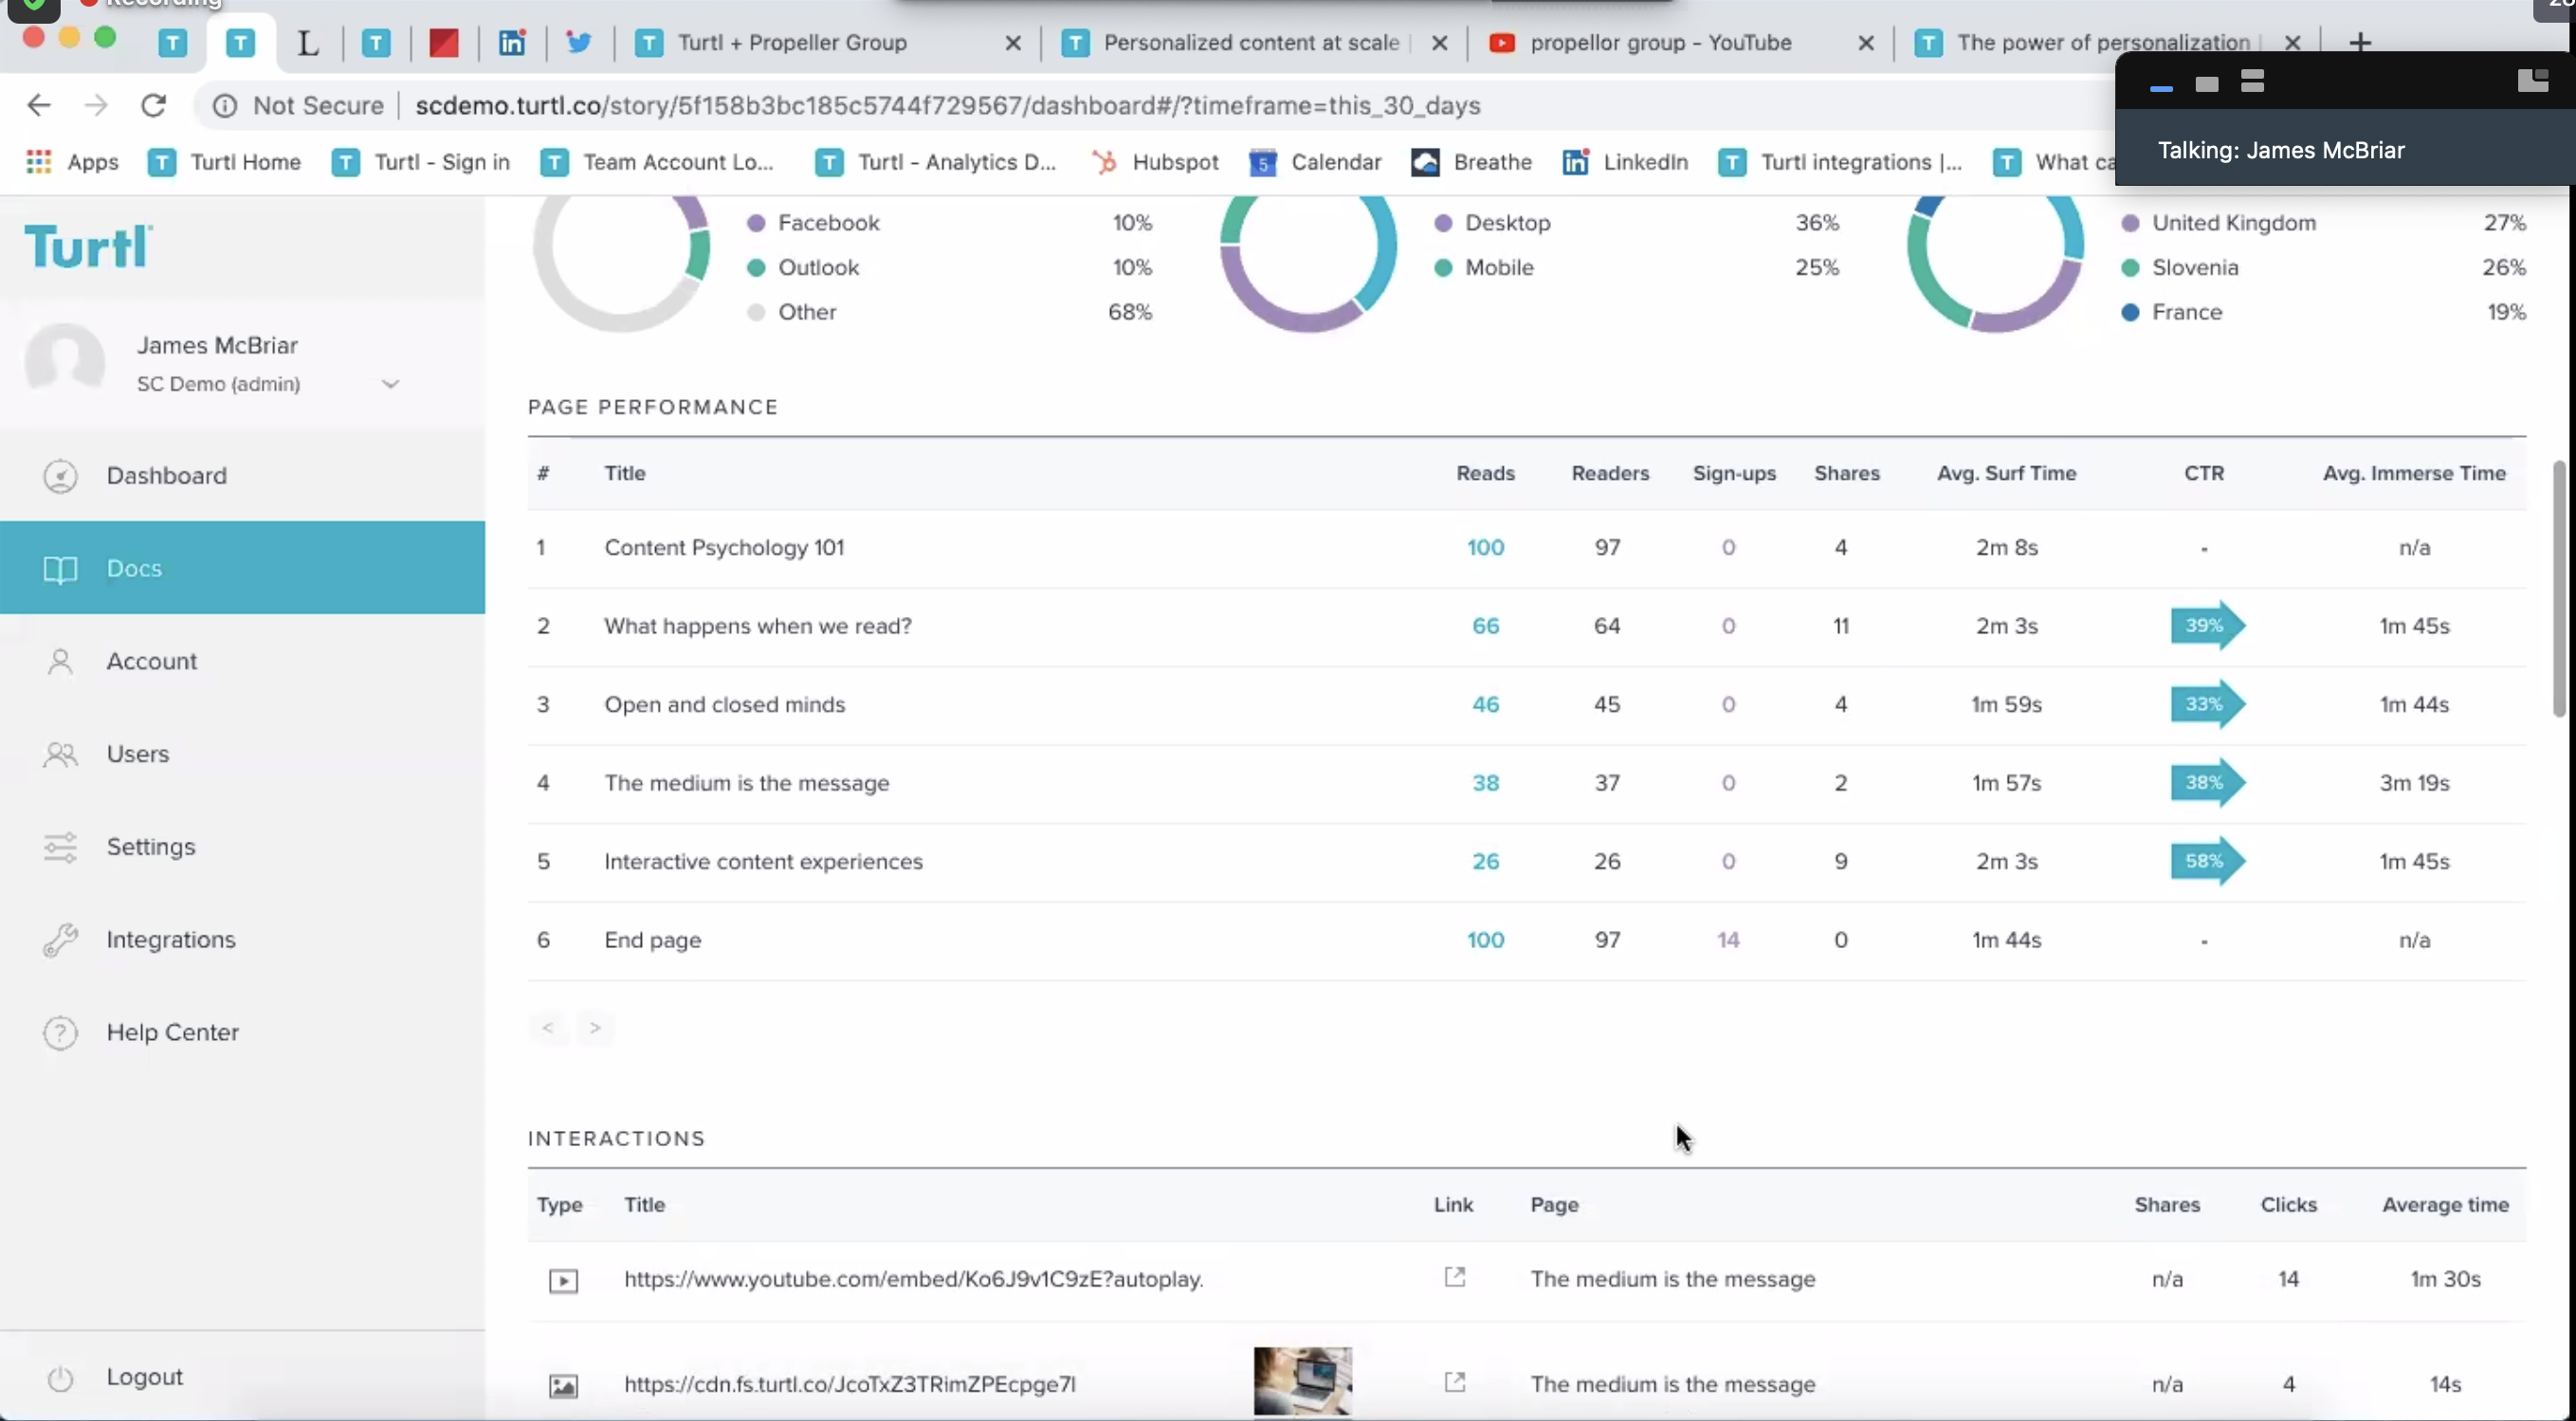The height and width of the screenshot is (1421, 2576).
Task: Open the Integrations wrench icon
Action: click(x=60, y=939)
